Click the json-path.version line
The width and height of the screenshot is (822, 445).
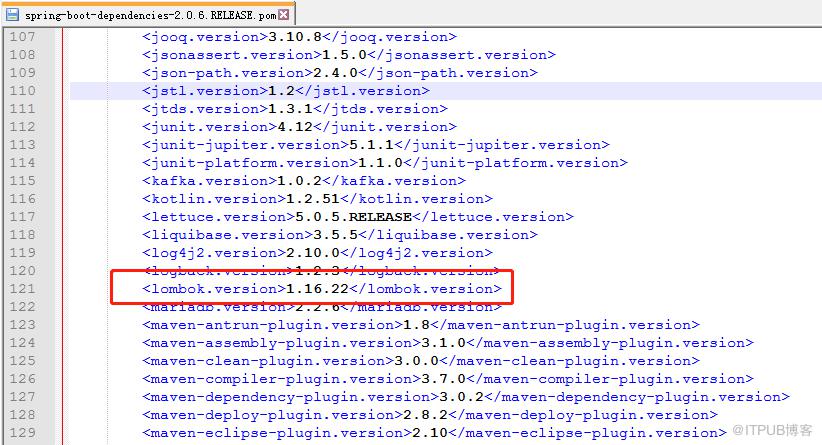[x=340, y=73]
